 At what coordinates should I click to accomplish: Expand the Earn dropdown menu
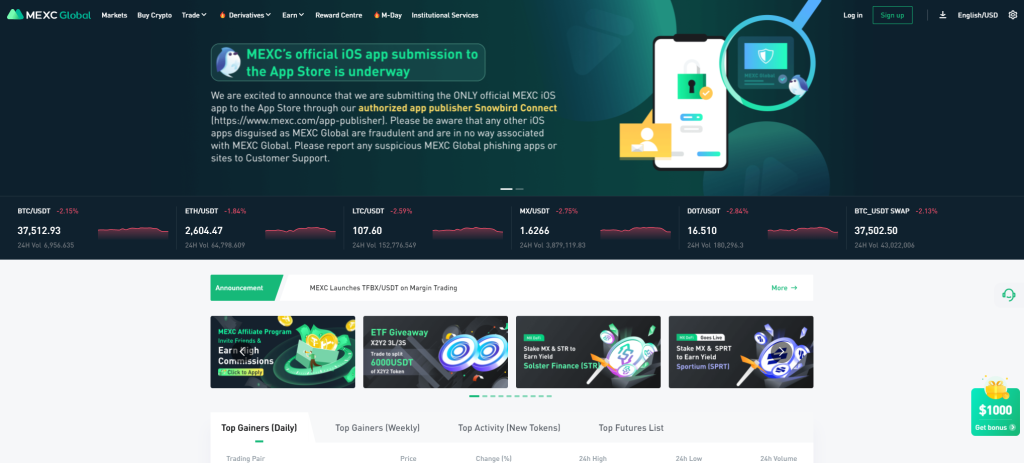293,15
